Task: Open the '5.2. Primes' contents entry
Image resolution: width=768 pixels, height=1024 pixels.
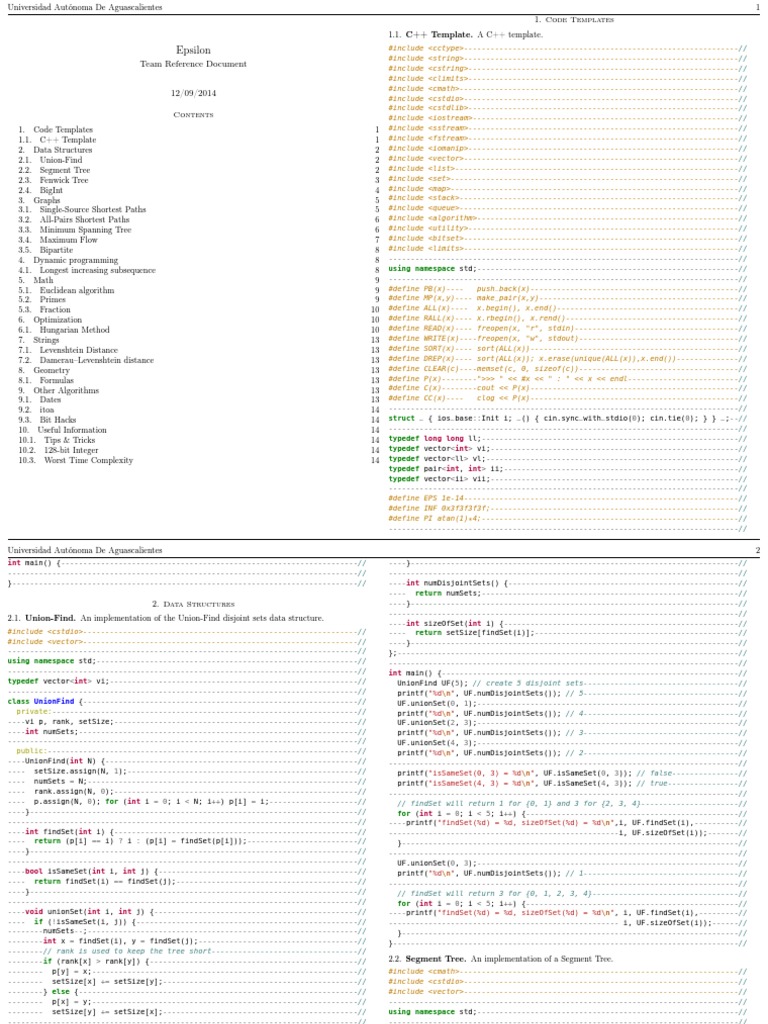Action: pyautogui.click(x=42, y=300)
